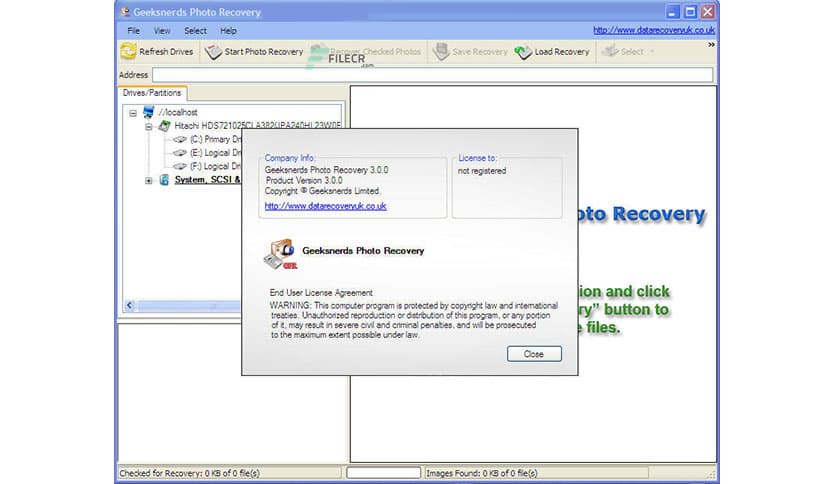Click the title bar application icon
836x484 pixels.
(x=125, y=12)
